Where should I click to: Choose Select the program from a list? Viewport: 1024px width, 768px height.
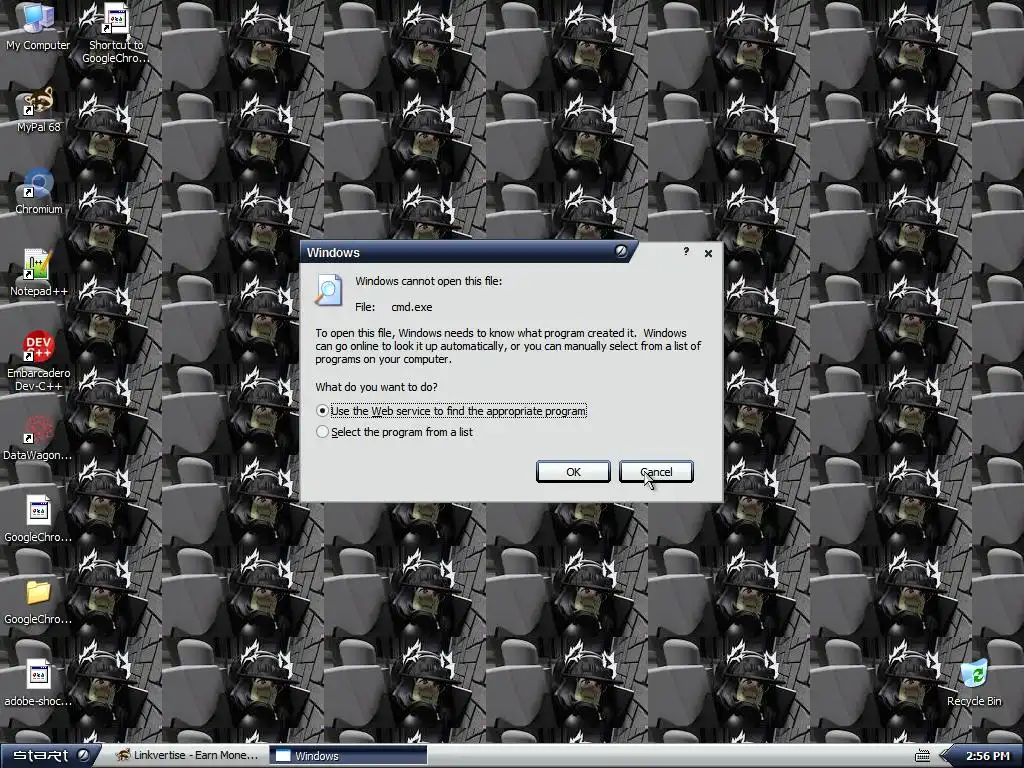point(394,432)
